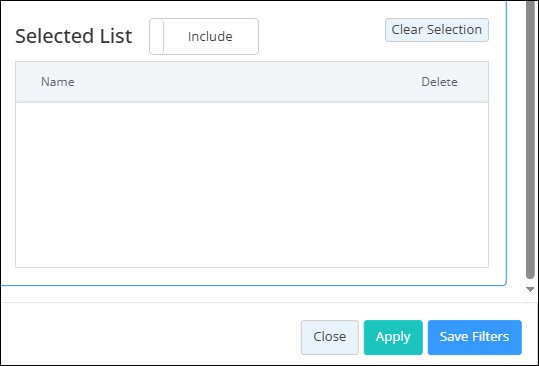539x366 pixels.
Task: Click the blank footer area left of Close
Action: (151, 337)
